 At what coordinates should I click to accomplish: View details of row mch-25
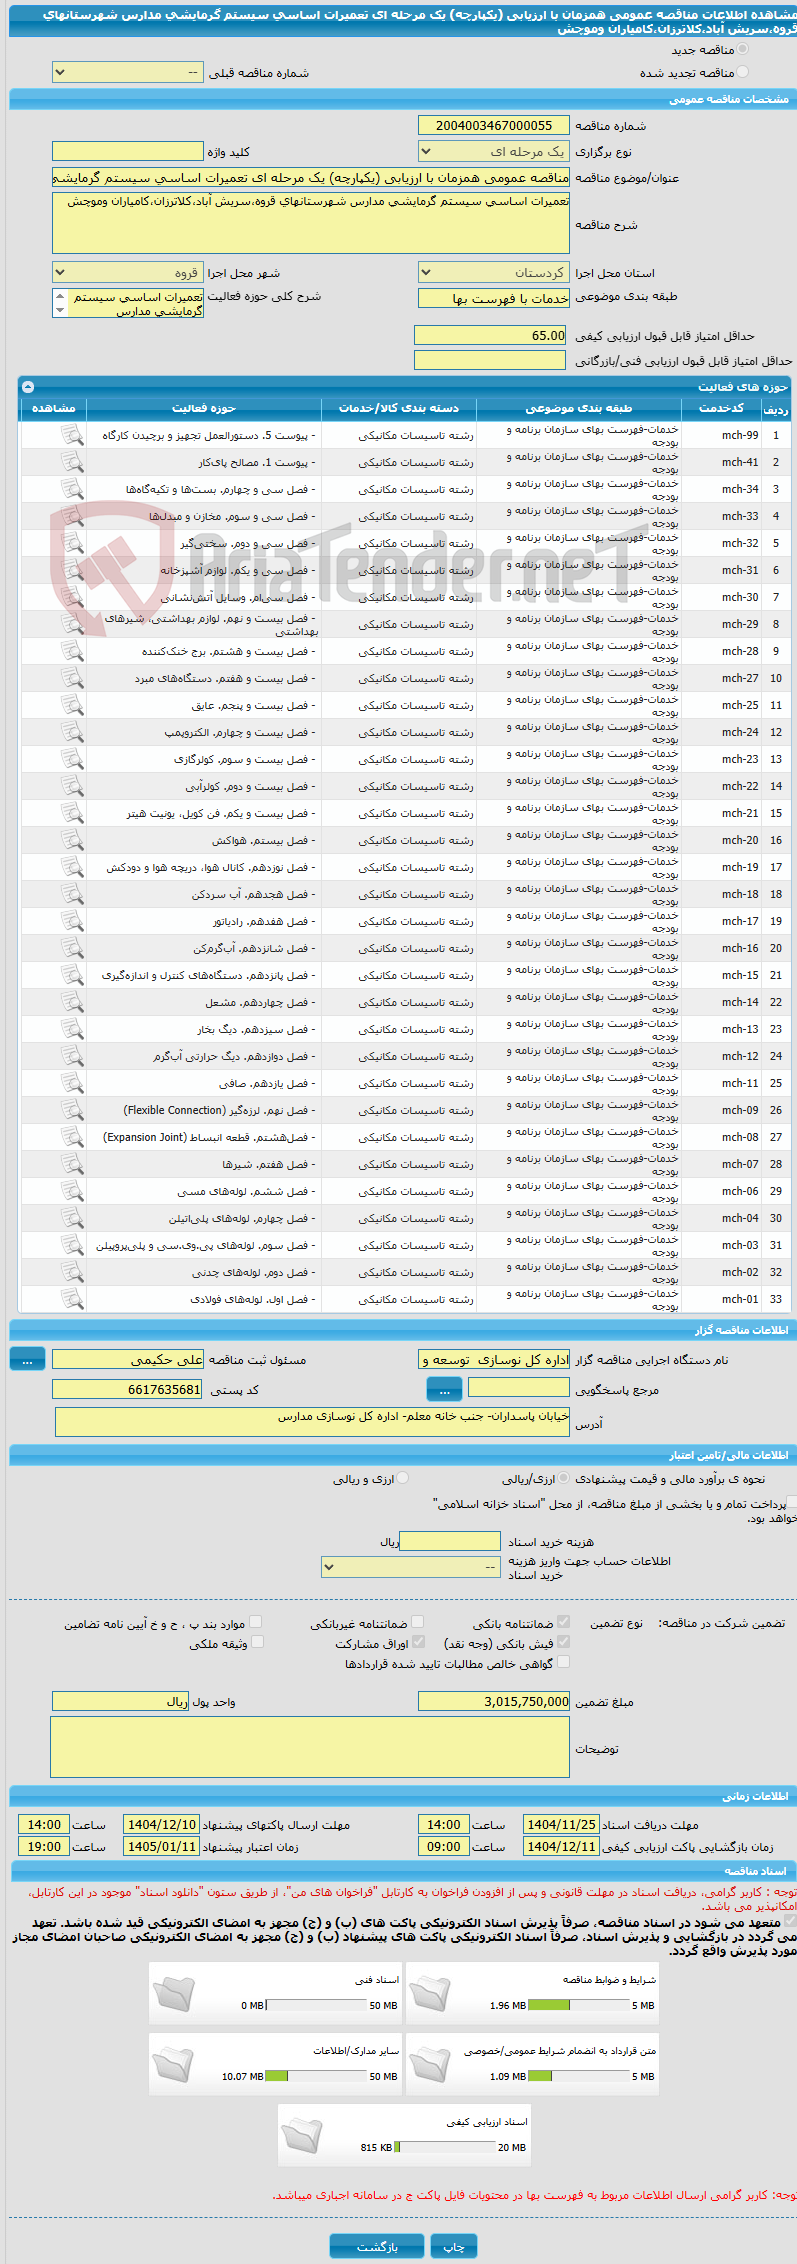(x=72, y=705)
